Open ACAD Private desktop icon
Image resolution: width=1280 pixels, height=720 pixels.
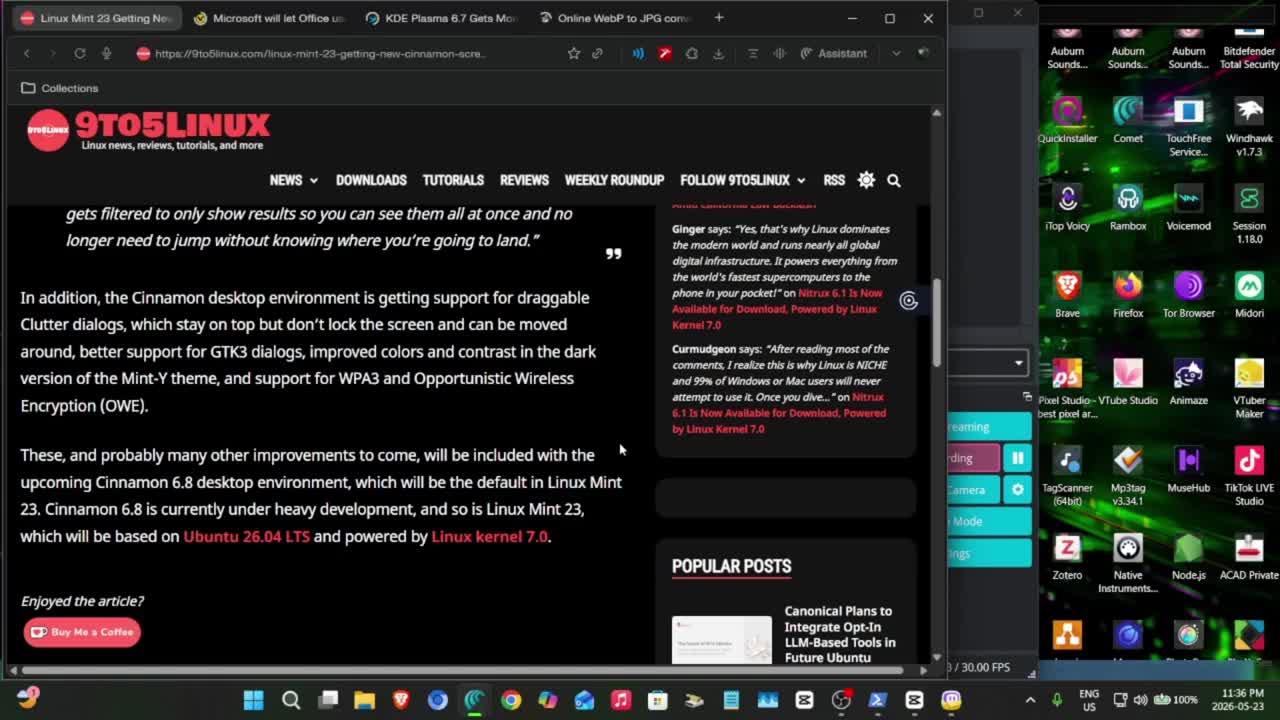coord(1249,557)
